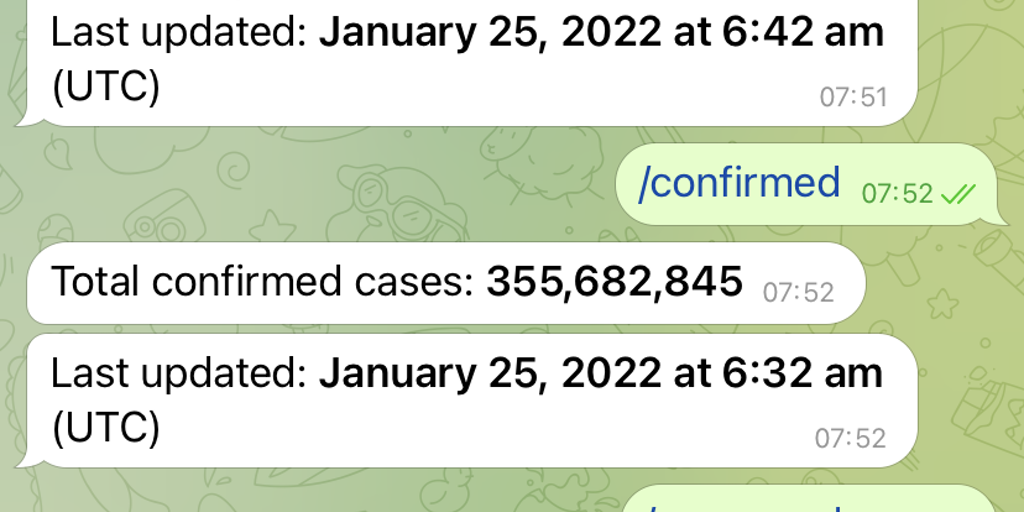Screen dimensions: 1024x512
Task: Tap the blue /confirmed command link
Action: point(739,183)
